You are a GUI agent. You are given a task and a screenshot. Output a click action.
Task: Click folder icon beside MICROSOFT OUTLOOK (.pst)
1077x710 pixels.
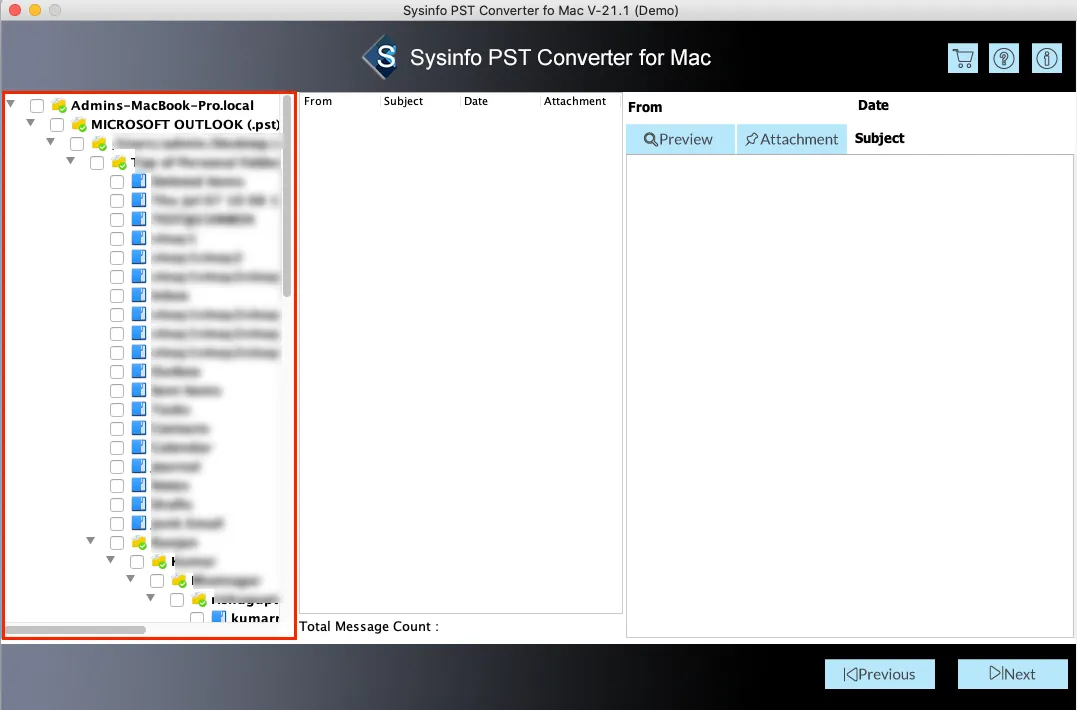(x=79, y=125)
